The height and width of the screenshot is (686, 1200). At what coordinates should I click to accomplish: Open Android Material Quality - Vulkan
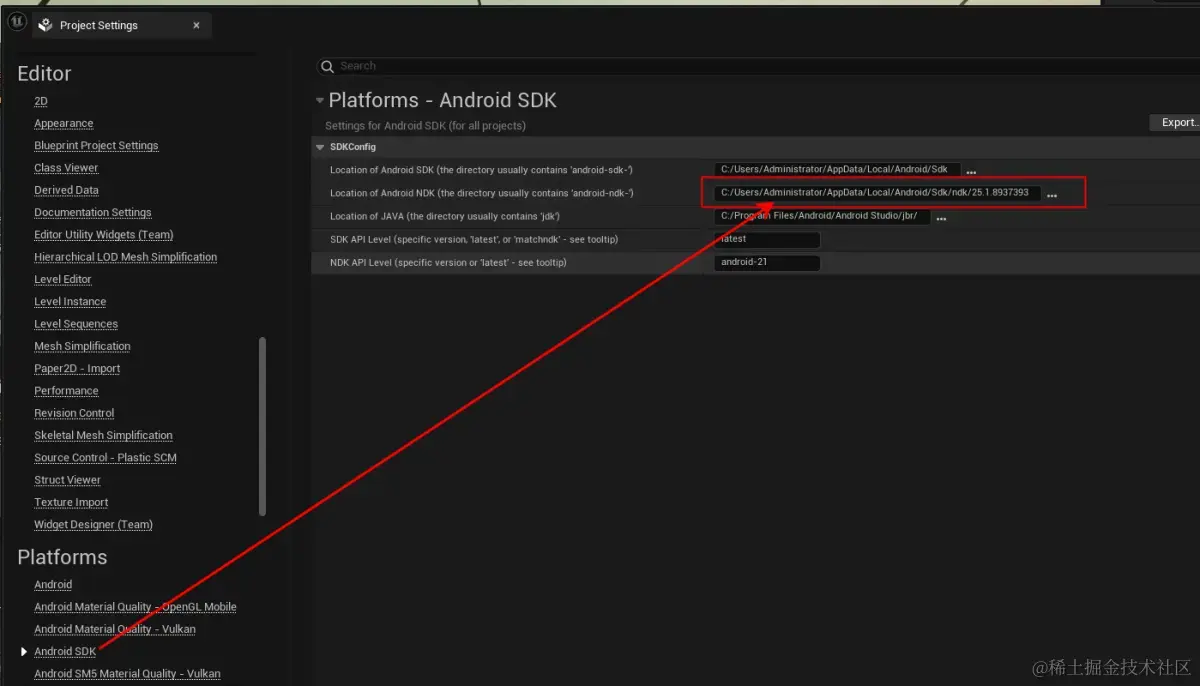click(115, 629)
